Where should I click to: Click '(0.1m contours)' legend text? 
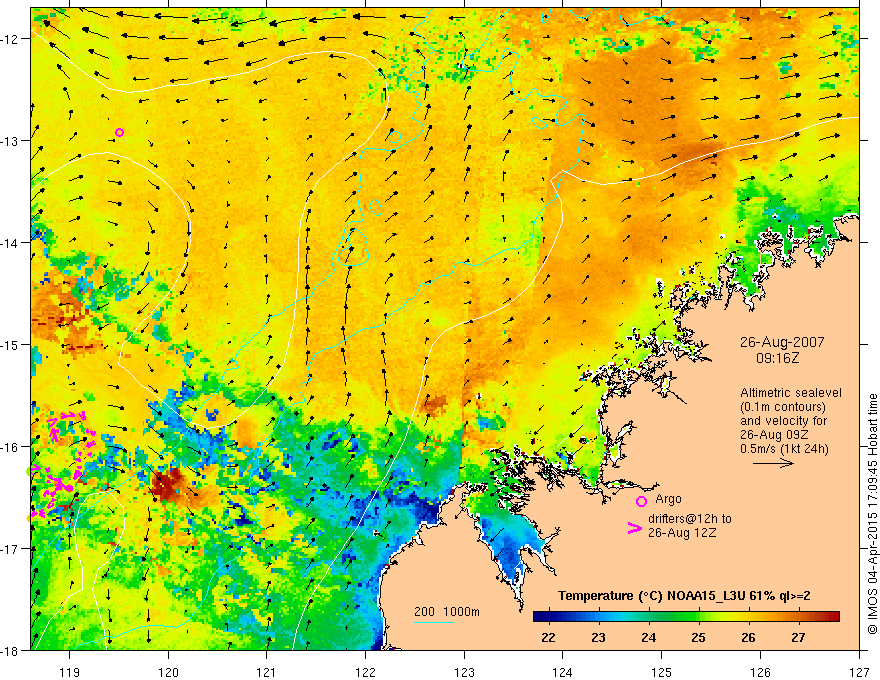[782, 407]
